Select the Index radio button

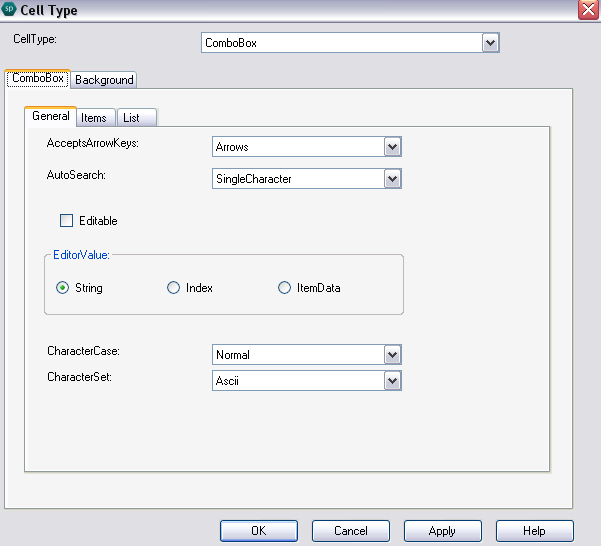[173, 287]
